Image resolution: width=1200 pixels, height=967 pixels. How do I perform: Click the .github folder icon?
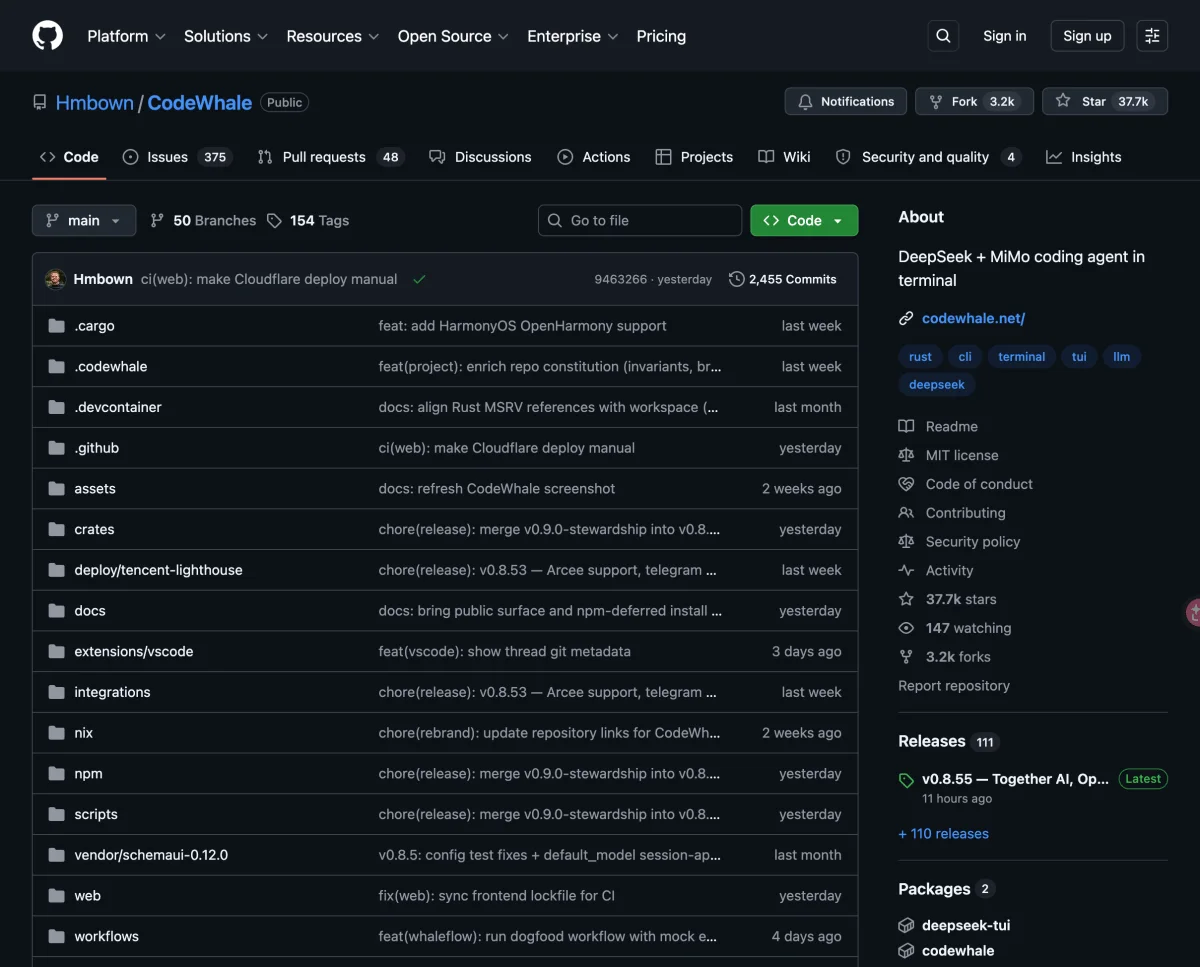tap(56, 448)
